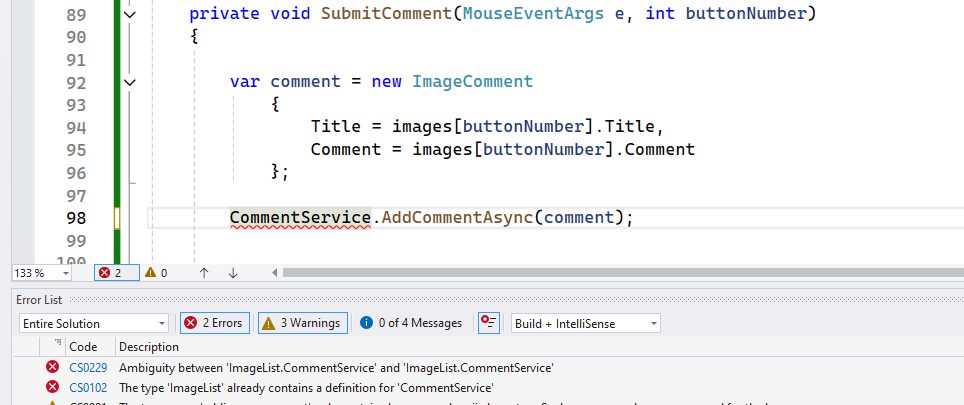Click MouseEventArgs in method signature
964x405 pixels.
tap(532, 14)
